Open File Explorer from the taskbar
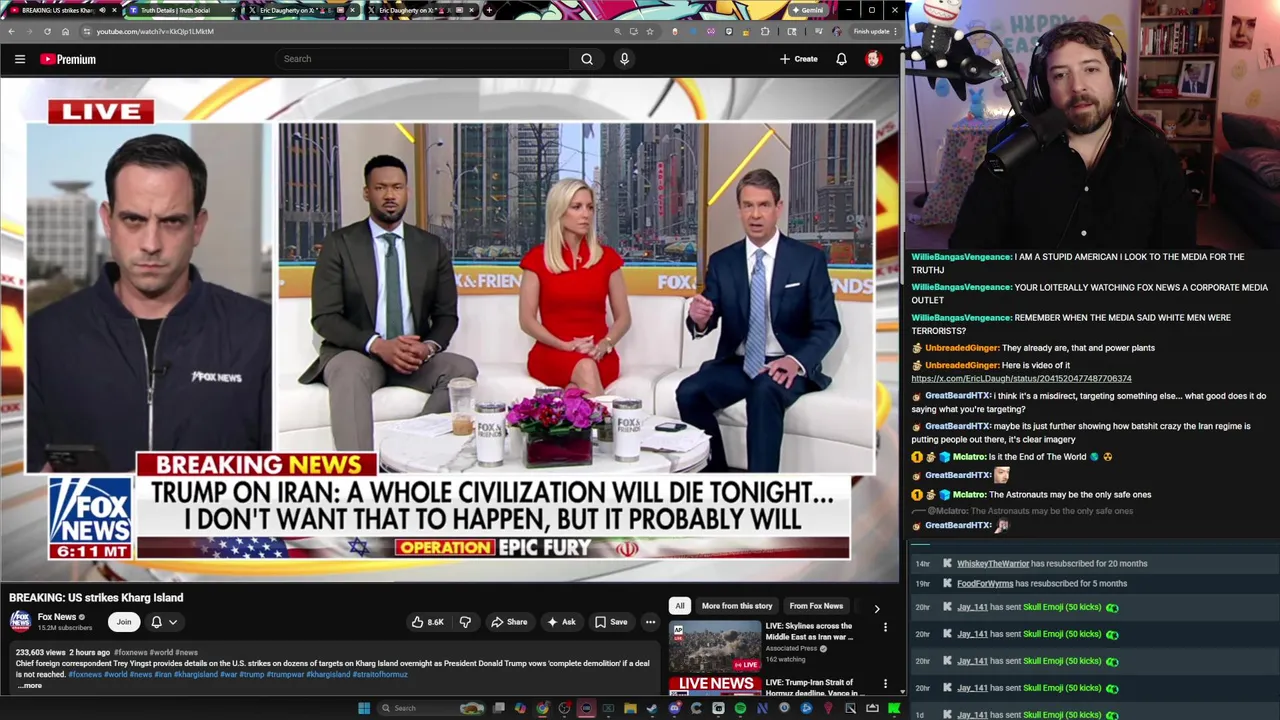This screenshot has height=720, width=1280. pos(630,708)
